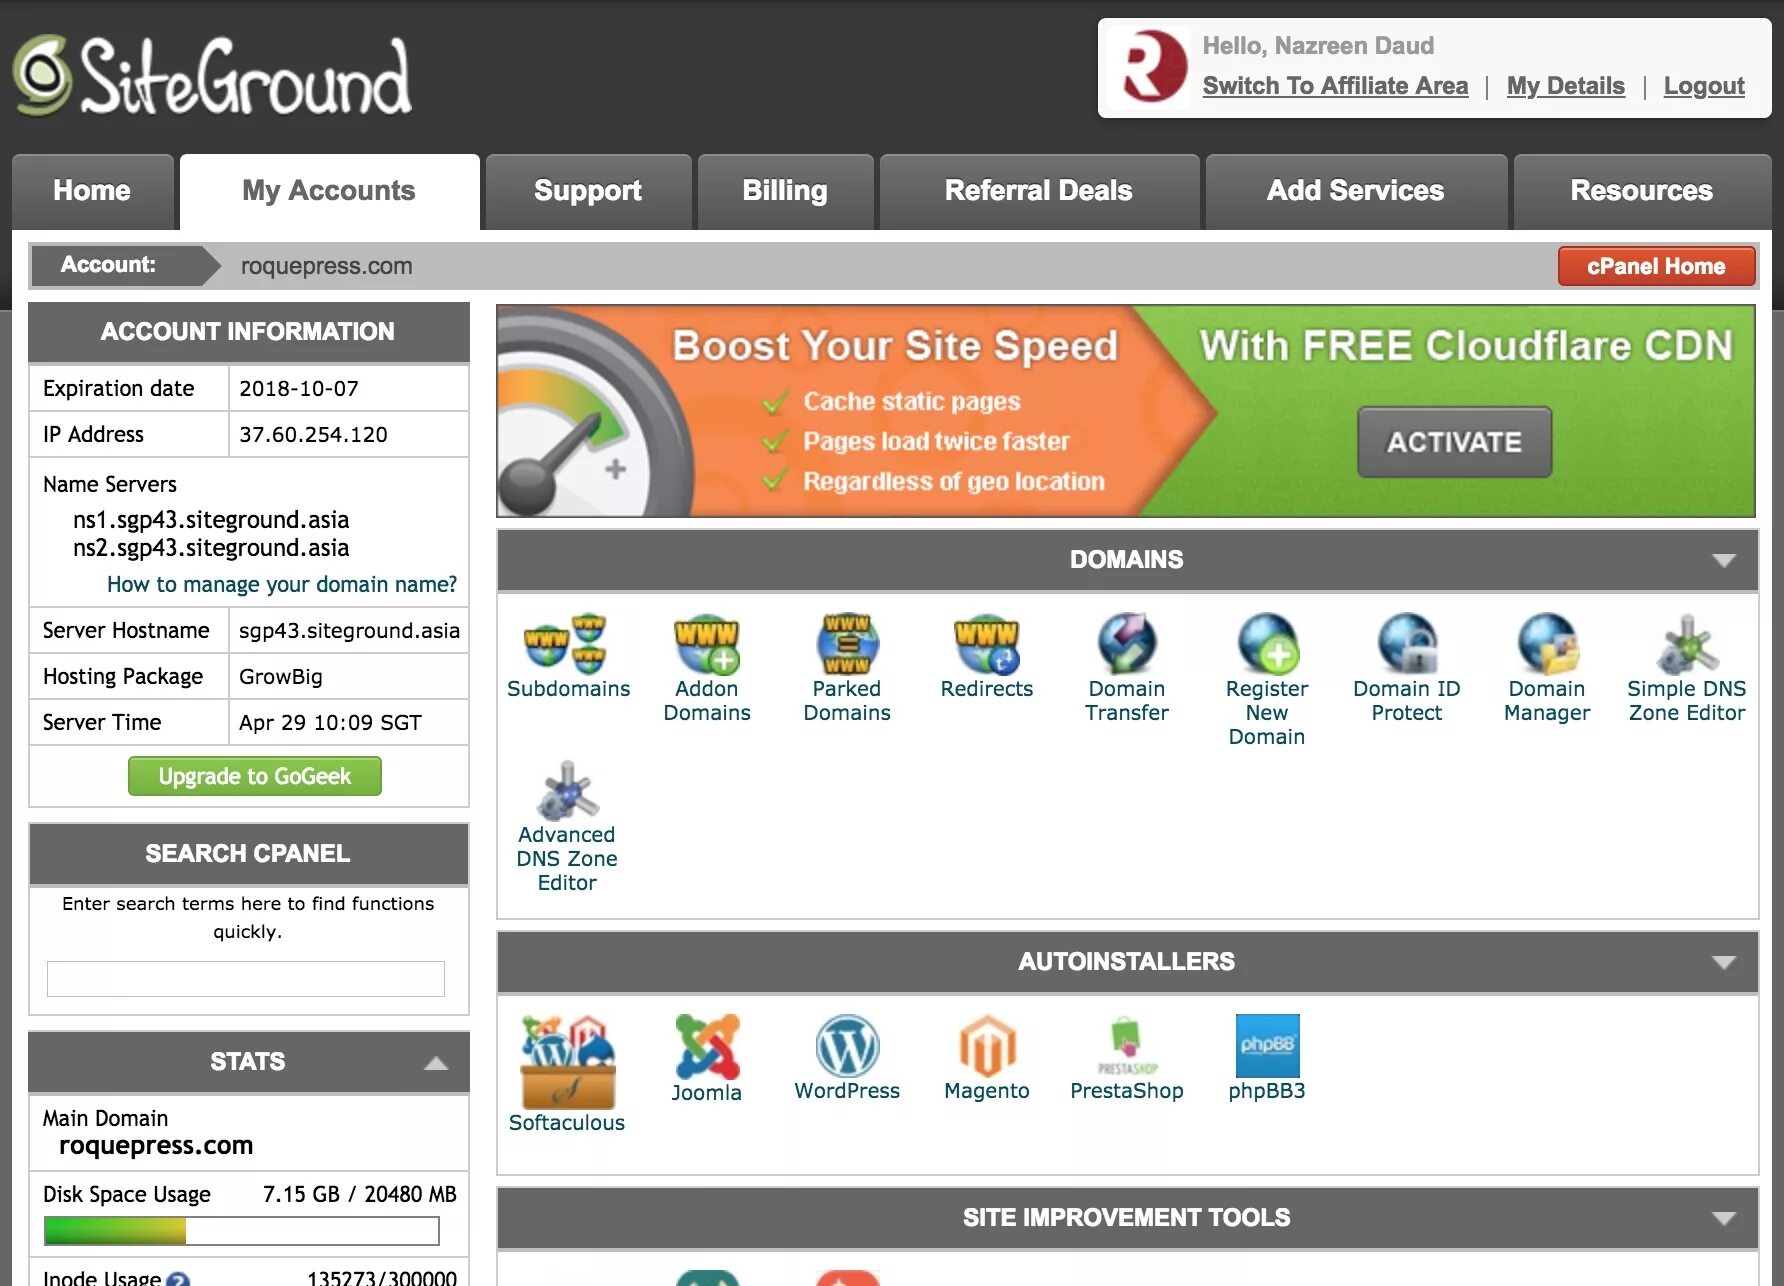The width and height of the screenshot is (1784, 1286).
Task: Click Switch To Affiliate Area link
Action: coord(1335,86)
